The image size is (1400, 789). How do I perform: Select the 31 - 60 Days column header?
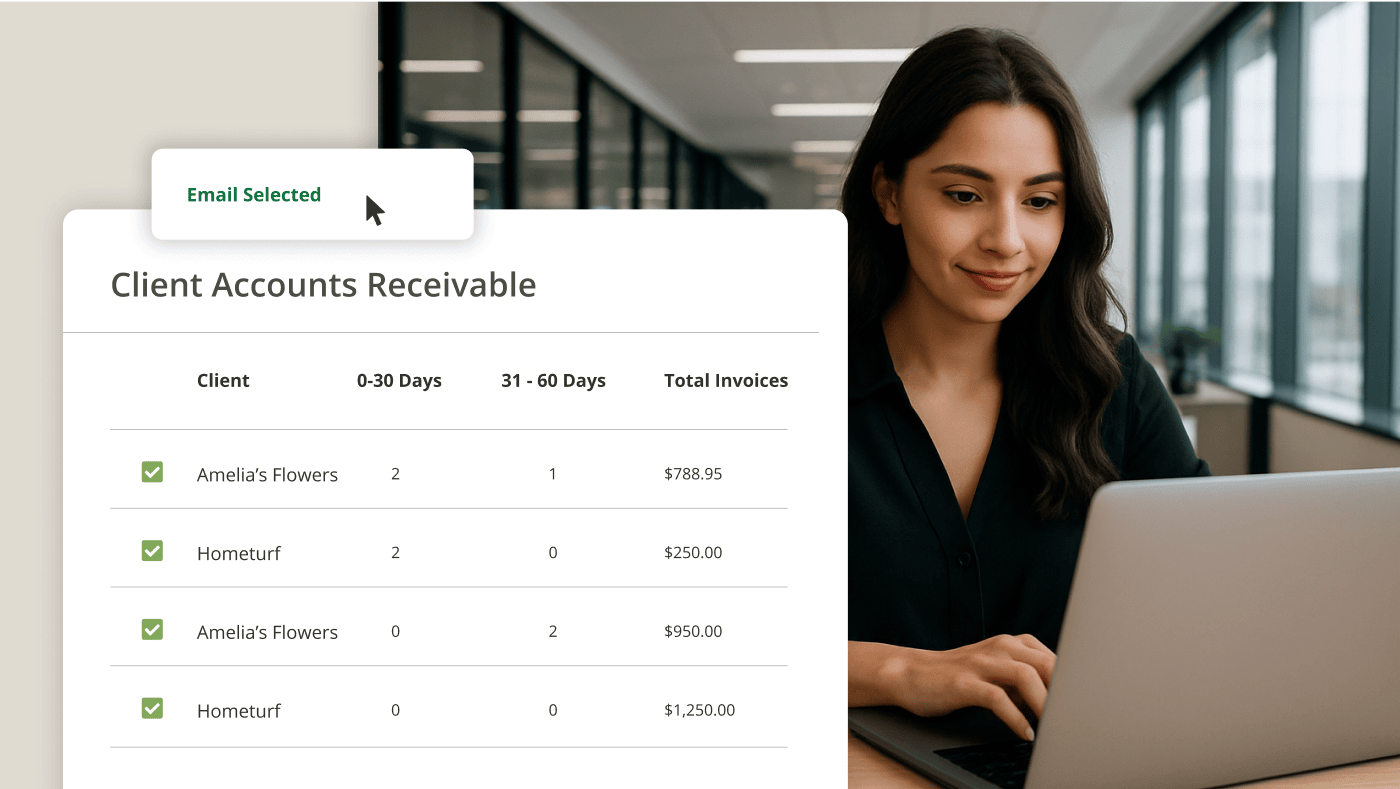point(553,381)
